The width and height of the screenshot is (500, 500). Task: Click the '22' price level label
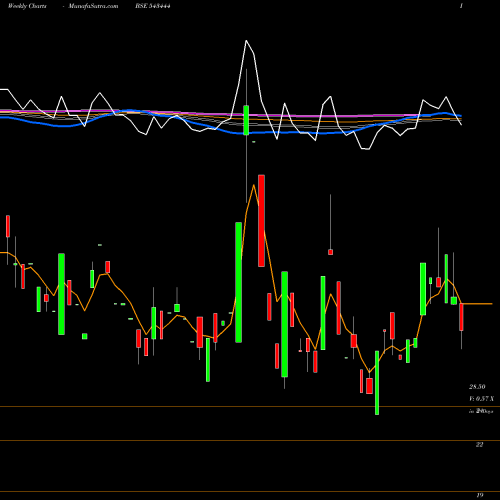pos(479,445)
